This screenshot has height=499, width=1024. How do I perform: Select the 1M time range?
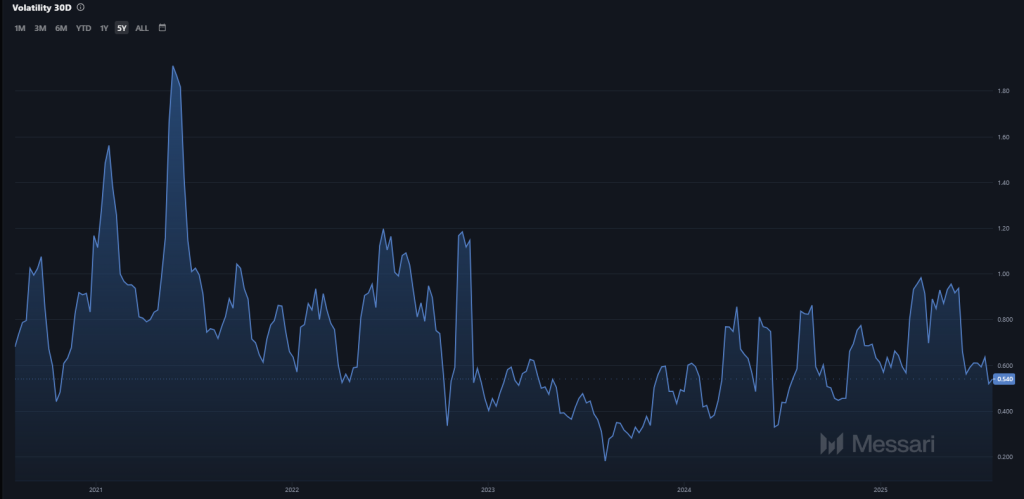click(x=20, y=28)
